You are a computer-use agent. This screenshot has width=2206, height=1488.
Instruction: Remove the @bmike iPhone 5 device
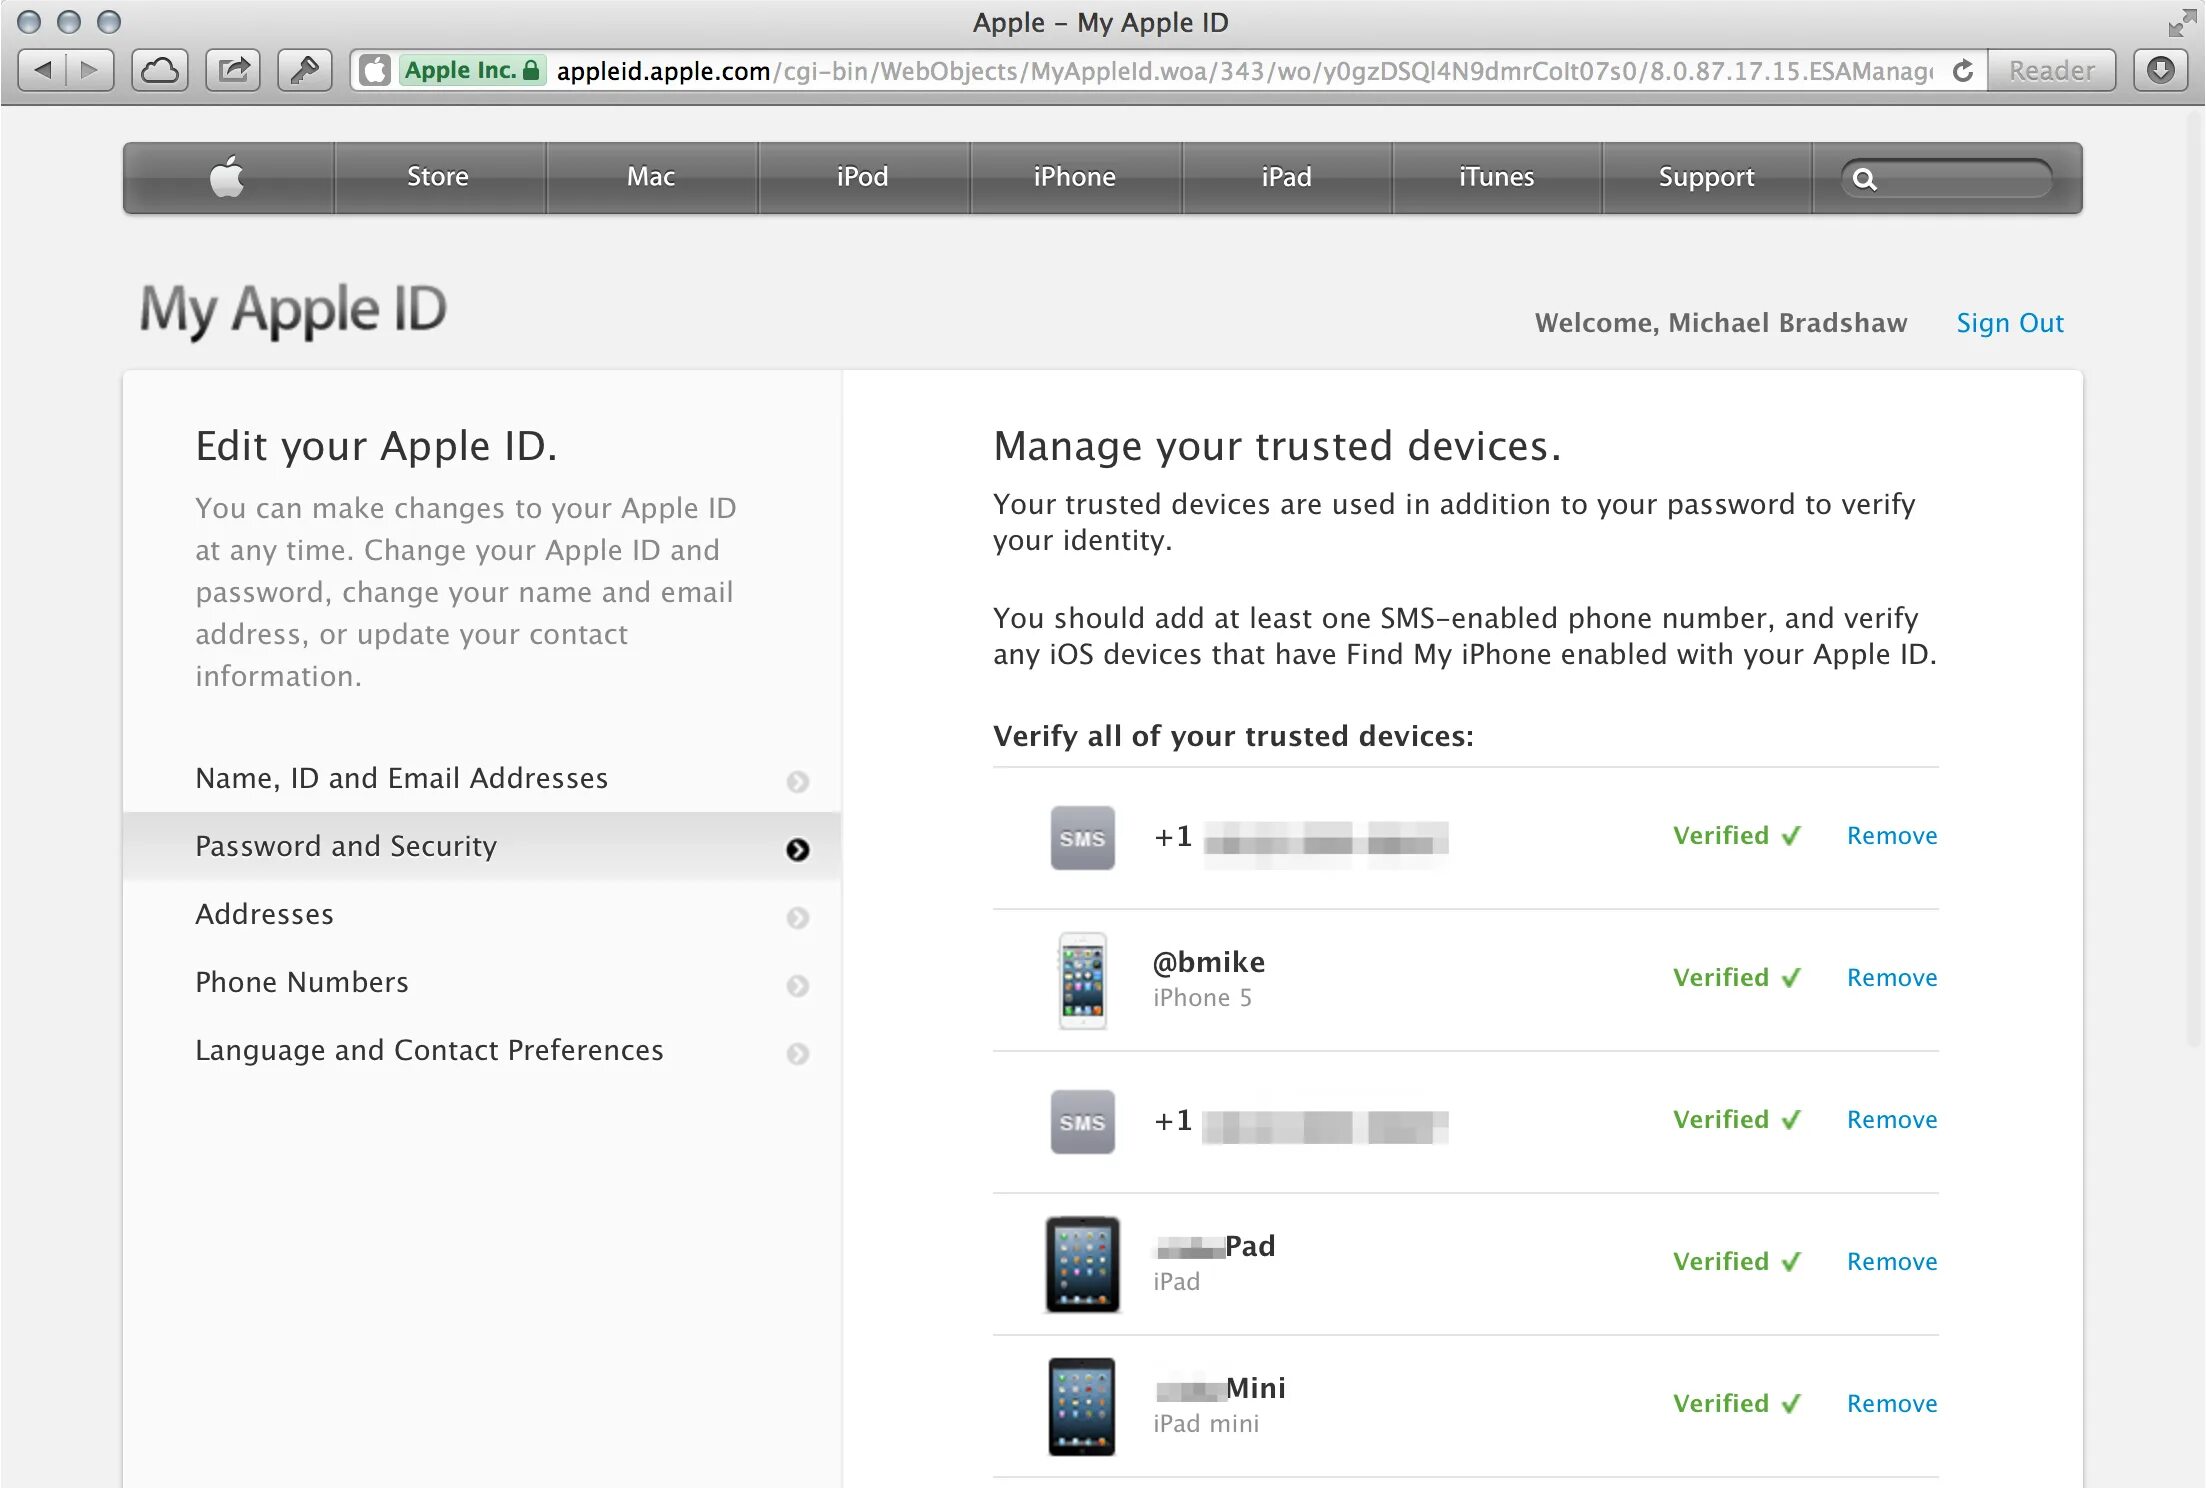point(1892,977)
